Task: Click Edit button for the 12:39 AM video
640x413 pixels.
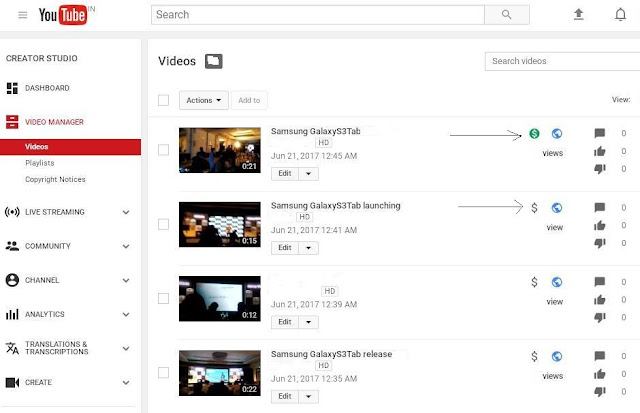Action: click(285, 322)
